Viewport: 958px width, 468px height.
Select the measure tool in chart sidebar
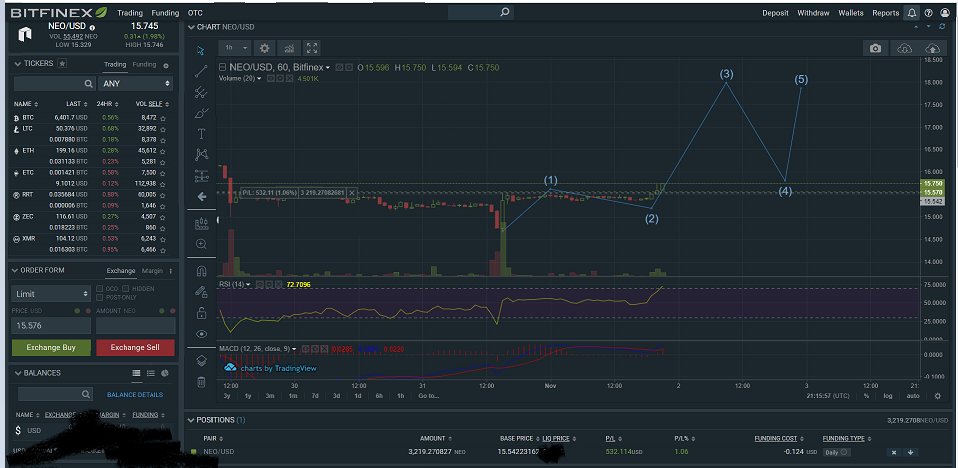coord(201,224)
